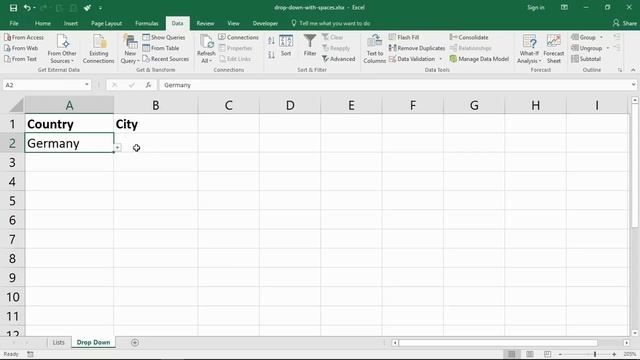Open the Name Box dropdown
This screenshot has height=360, width=640.
coord(87,84)
